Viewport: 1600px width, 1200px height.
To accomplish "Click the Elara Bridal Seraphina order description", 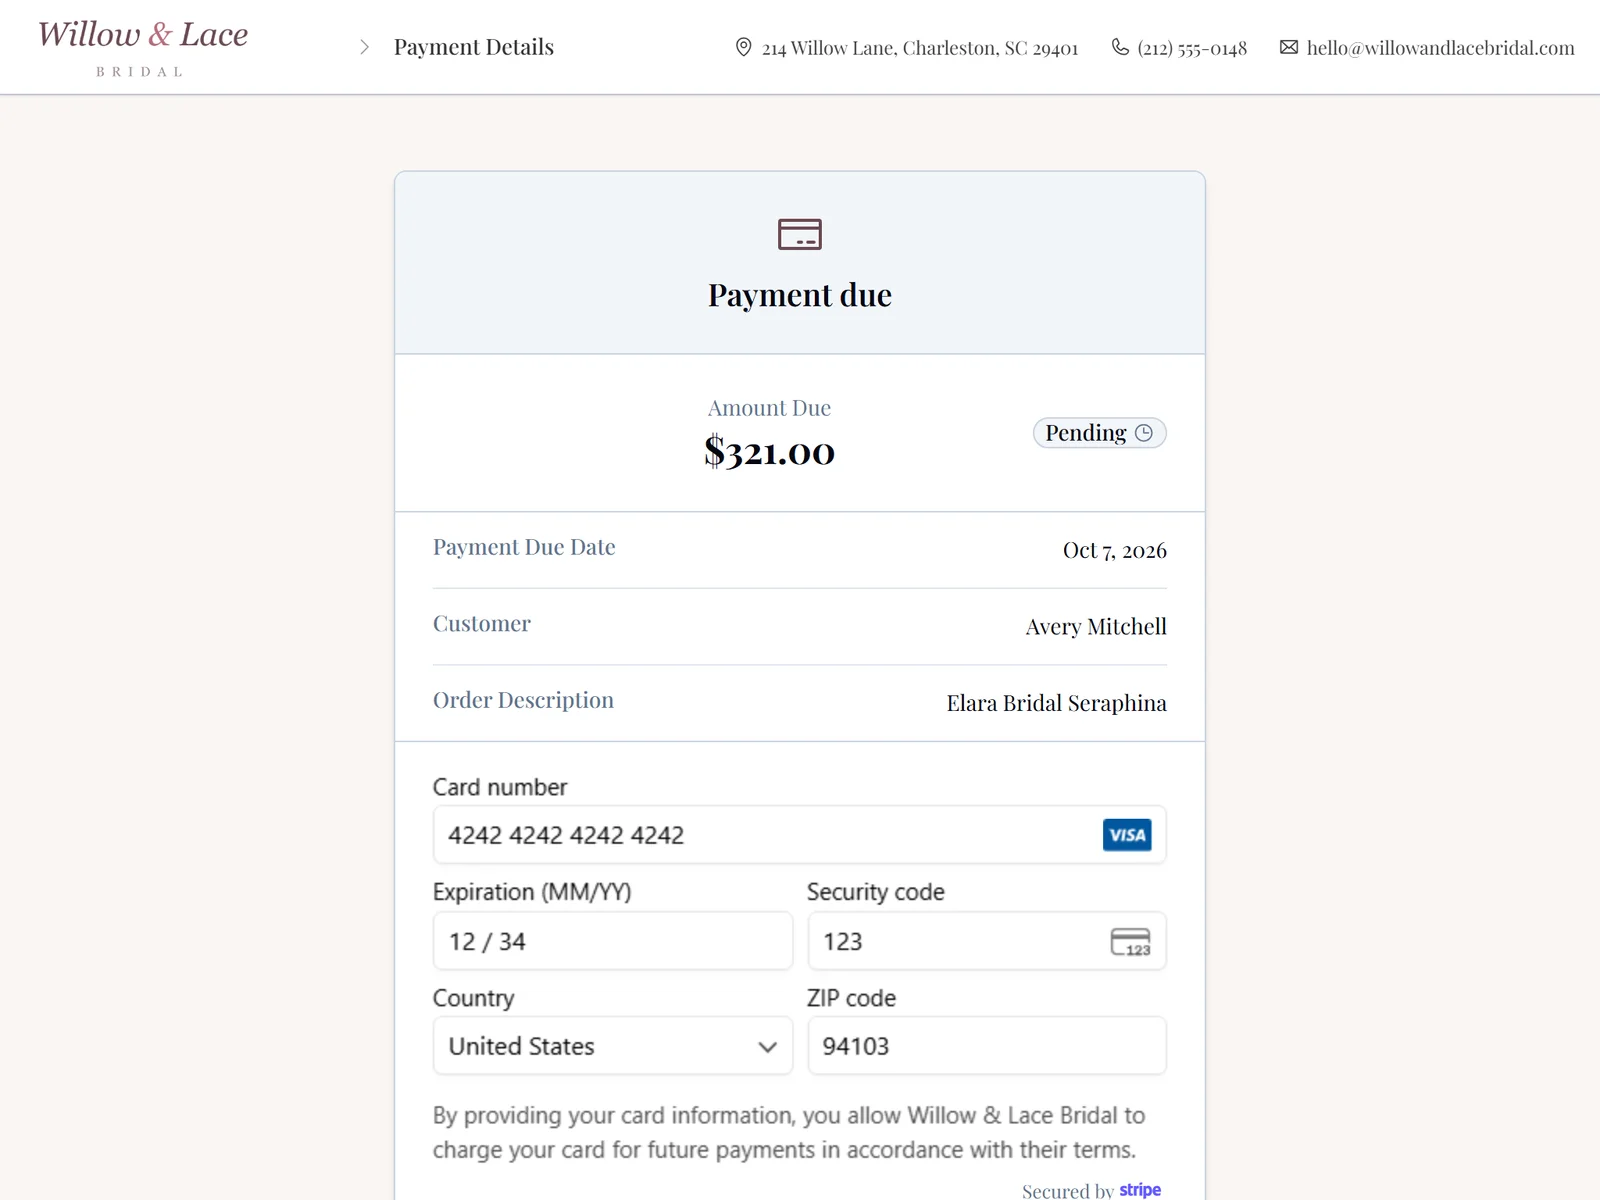I will click(x=1057, y=703).
